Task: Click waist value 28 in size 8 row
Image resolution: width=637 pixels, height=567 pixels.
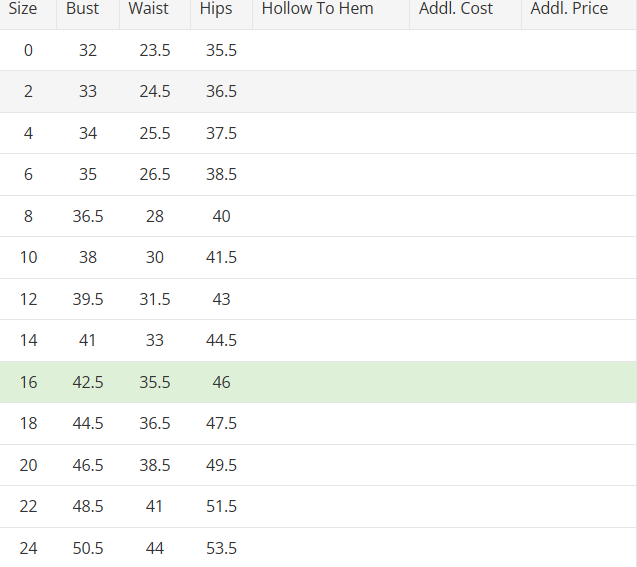Action: click(x=155, y=216)
